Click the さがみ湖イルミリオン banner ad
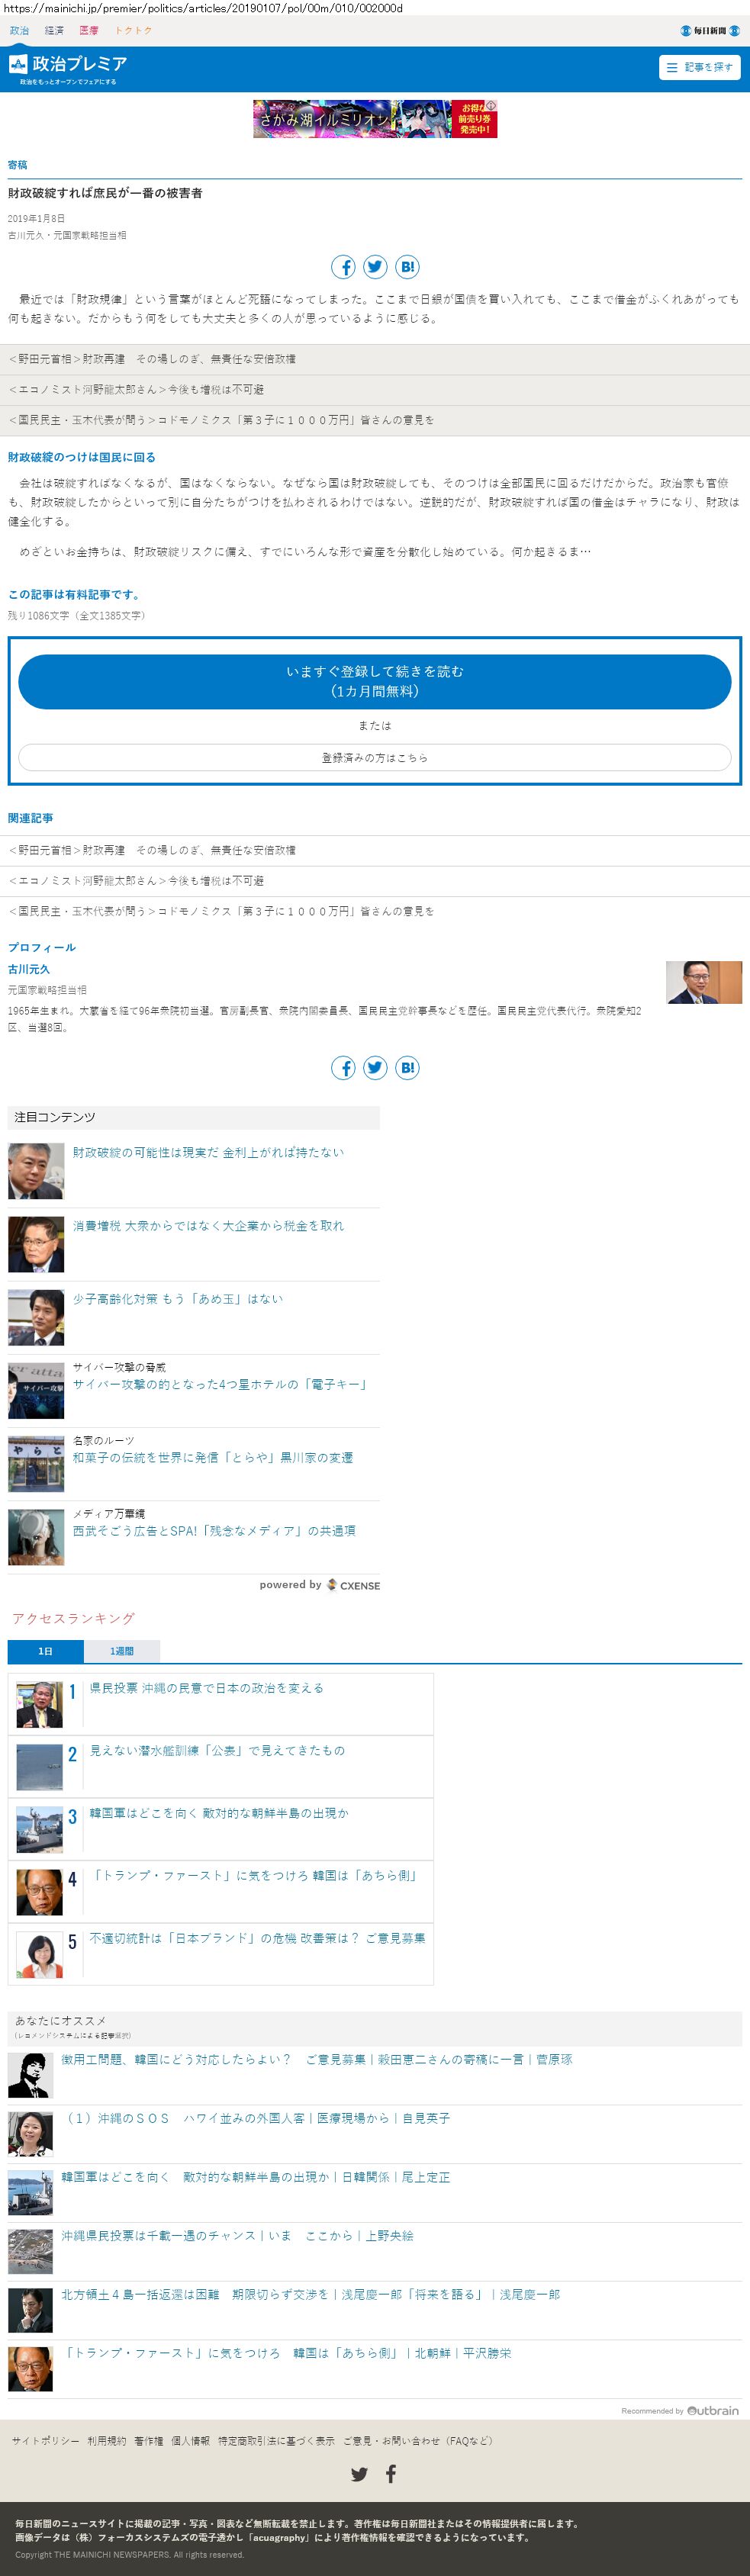Screen dimensions: 750x2576 tap(375, 119)
